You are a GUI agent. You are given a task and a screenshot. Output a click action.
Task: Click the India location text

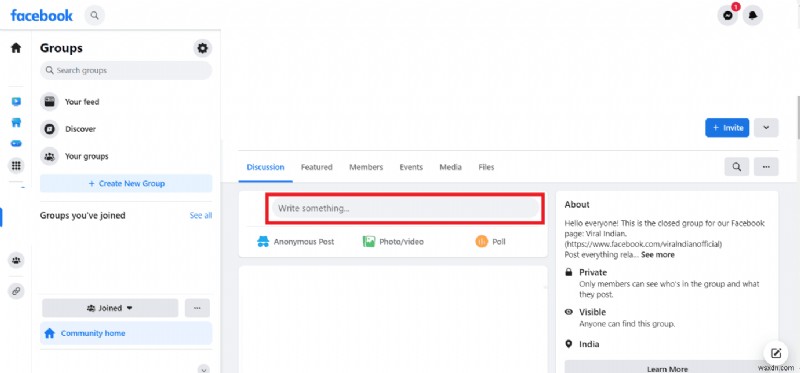[x=589, y=344]
